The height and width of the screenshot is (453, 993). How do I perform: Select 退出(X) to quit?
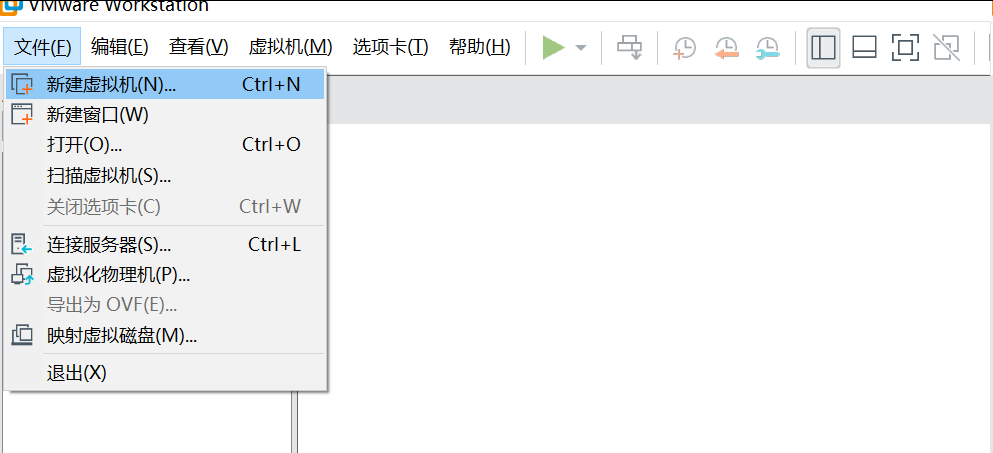click(165, 373)
